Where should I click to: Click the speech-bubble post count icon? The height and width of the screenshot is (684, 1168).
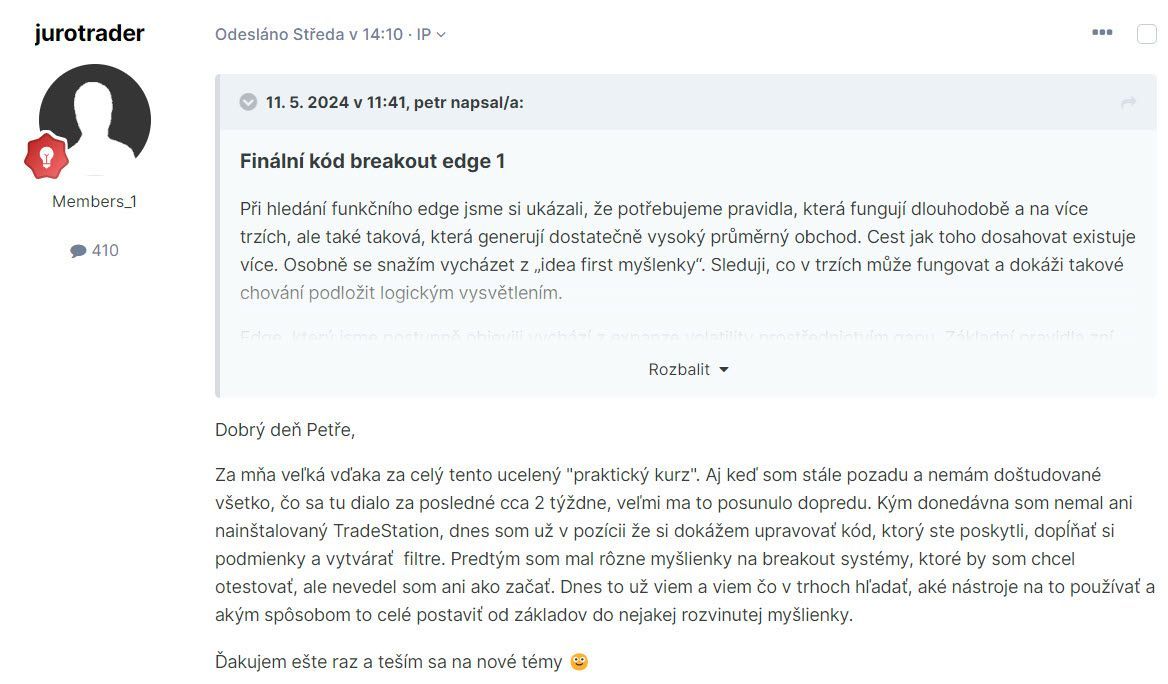(78, 251)
